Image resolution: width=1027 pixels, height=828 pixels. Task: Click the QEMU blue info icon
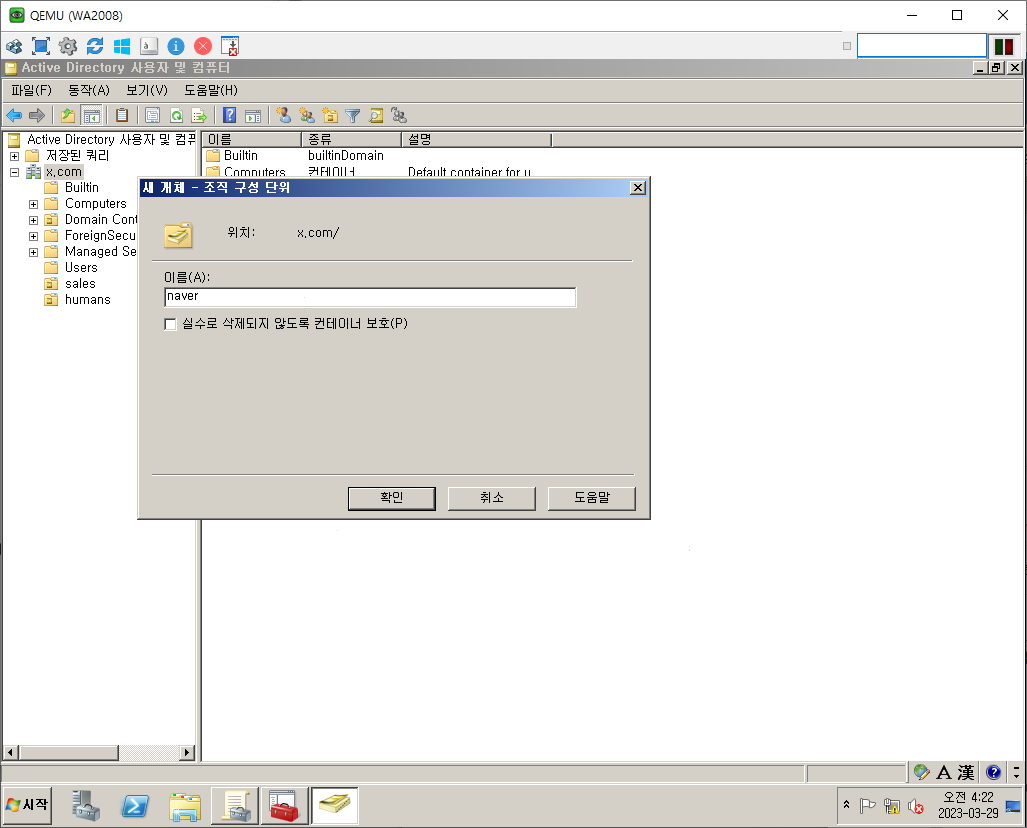(x=176, y=46)
